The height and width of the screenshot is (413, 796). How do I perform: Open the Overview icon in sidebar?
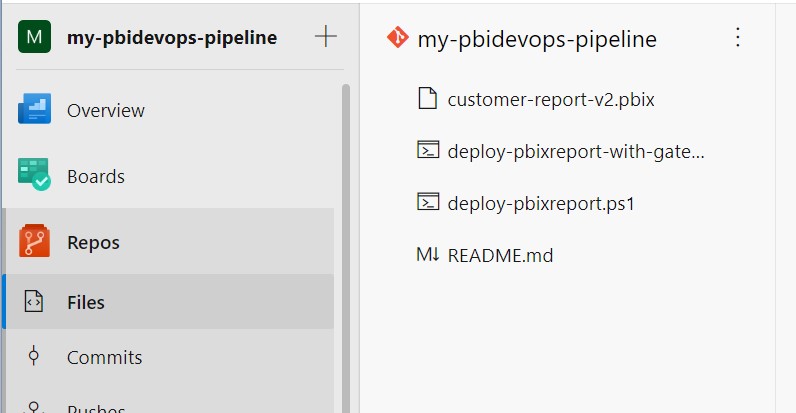[35, 109]
